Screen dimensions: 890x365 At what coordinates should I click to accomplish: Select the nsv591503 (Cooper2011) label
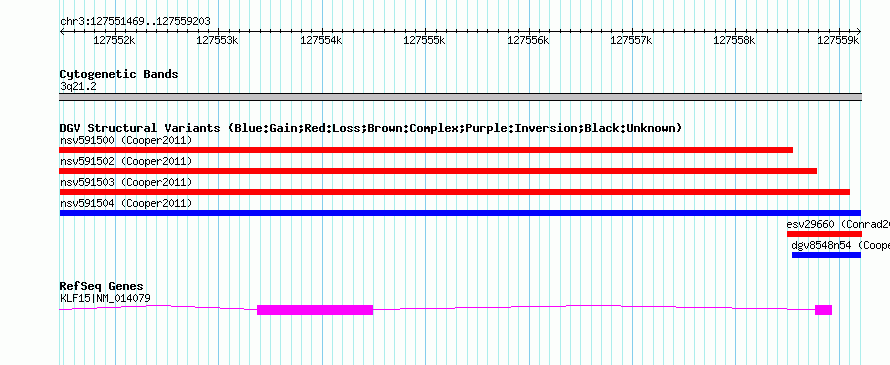(x=126, y=182)
